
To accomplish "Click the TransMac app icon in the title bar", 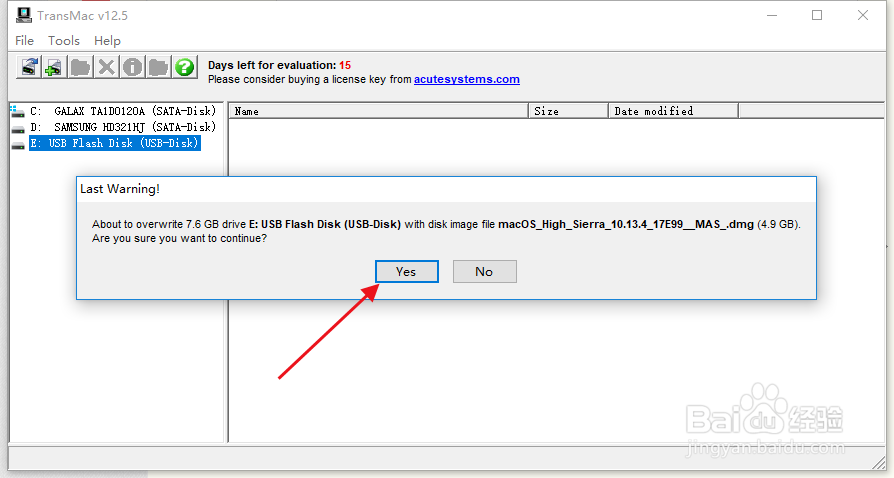I will pyautogui.click(x=23, y=15).
